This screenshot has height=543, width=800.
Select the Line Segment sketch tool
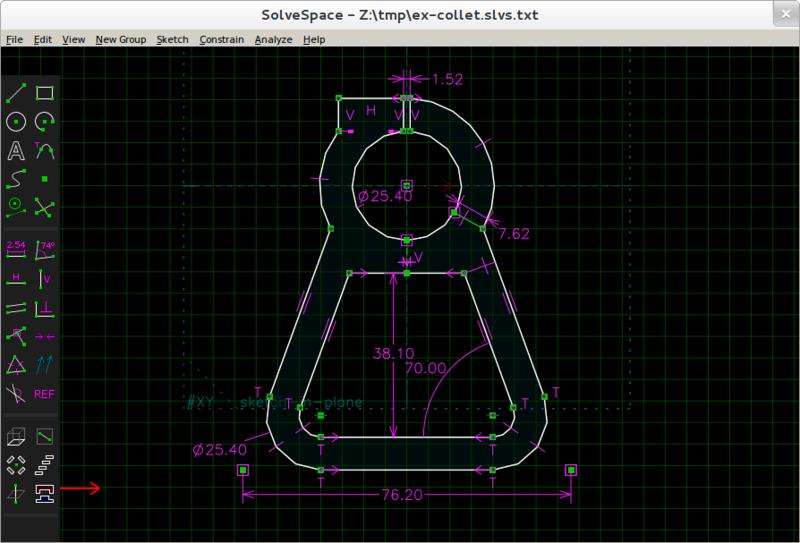(16, 93)
